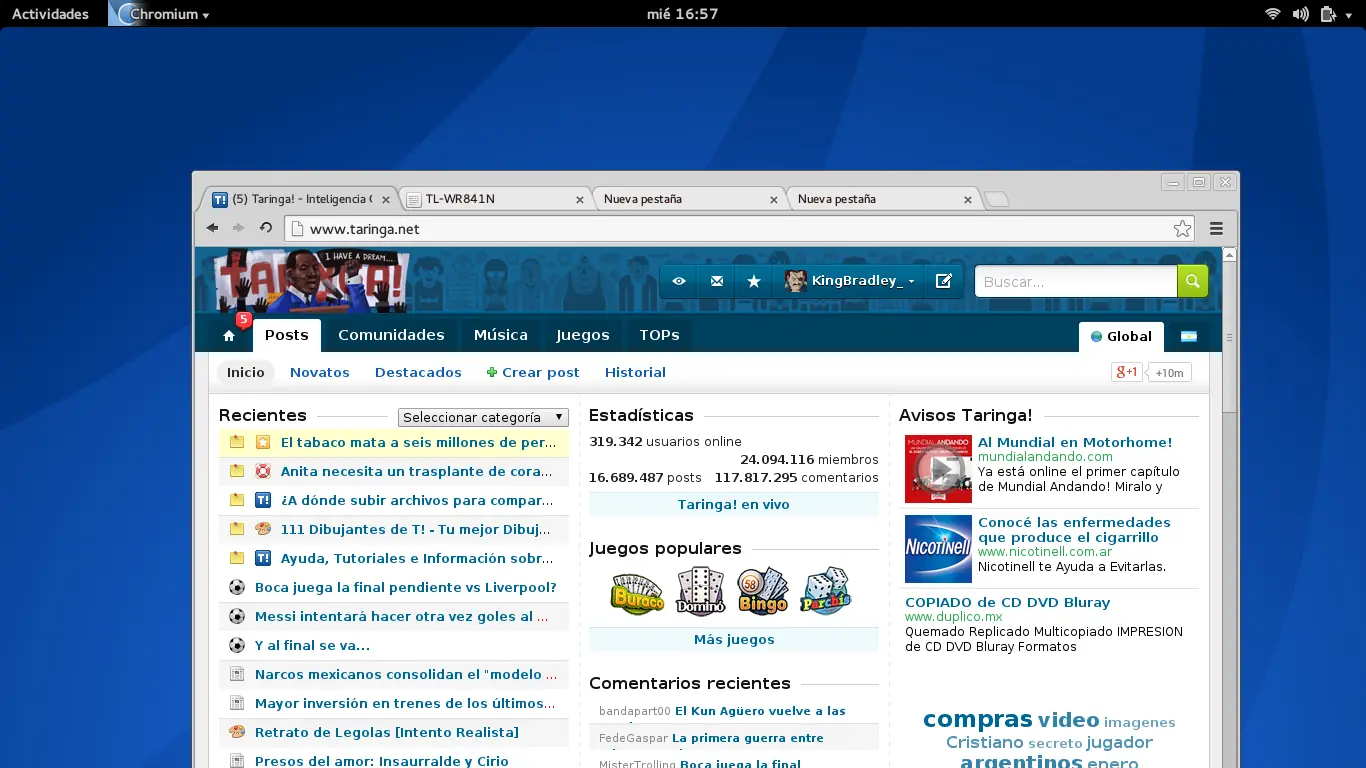Open 'COPIADO de CD DVD Bluray' ad

(1007, 602)
